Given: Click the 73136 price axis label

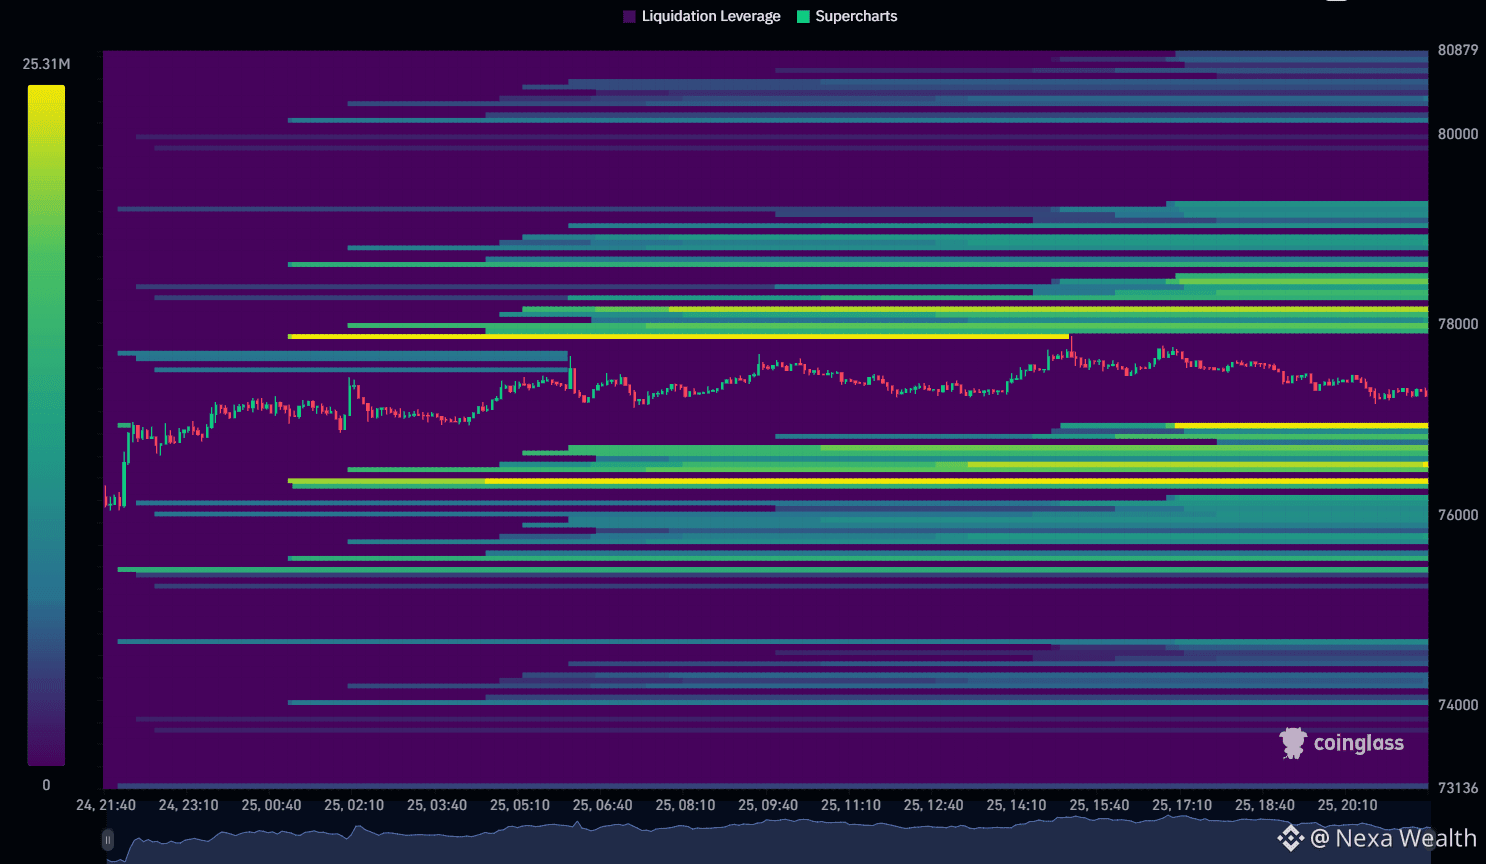Looking at the screenshot, I should coord(1458,788).
